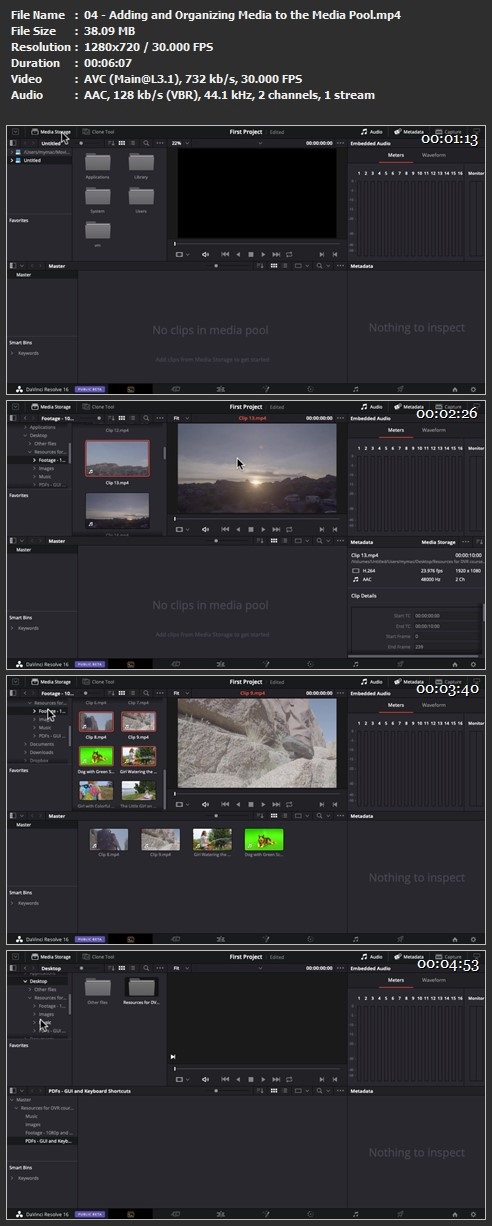Viewport: 492px width, 1226px height.
Task: Expand Images folder in 00:02:26 frame tree
Action: pos(35,467)
